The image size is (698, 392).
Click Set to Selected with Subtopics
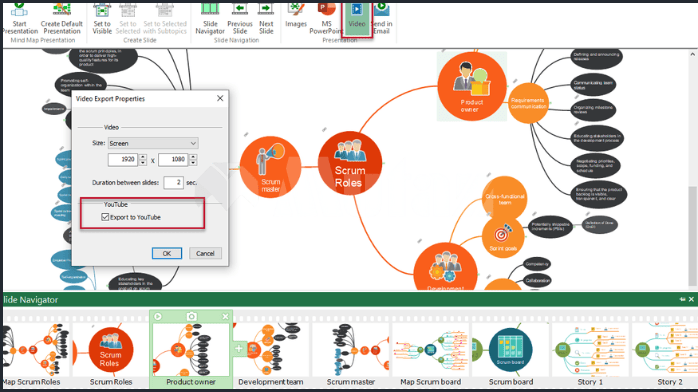tap(165, 19)
